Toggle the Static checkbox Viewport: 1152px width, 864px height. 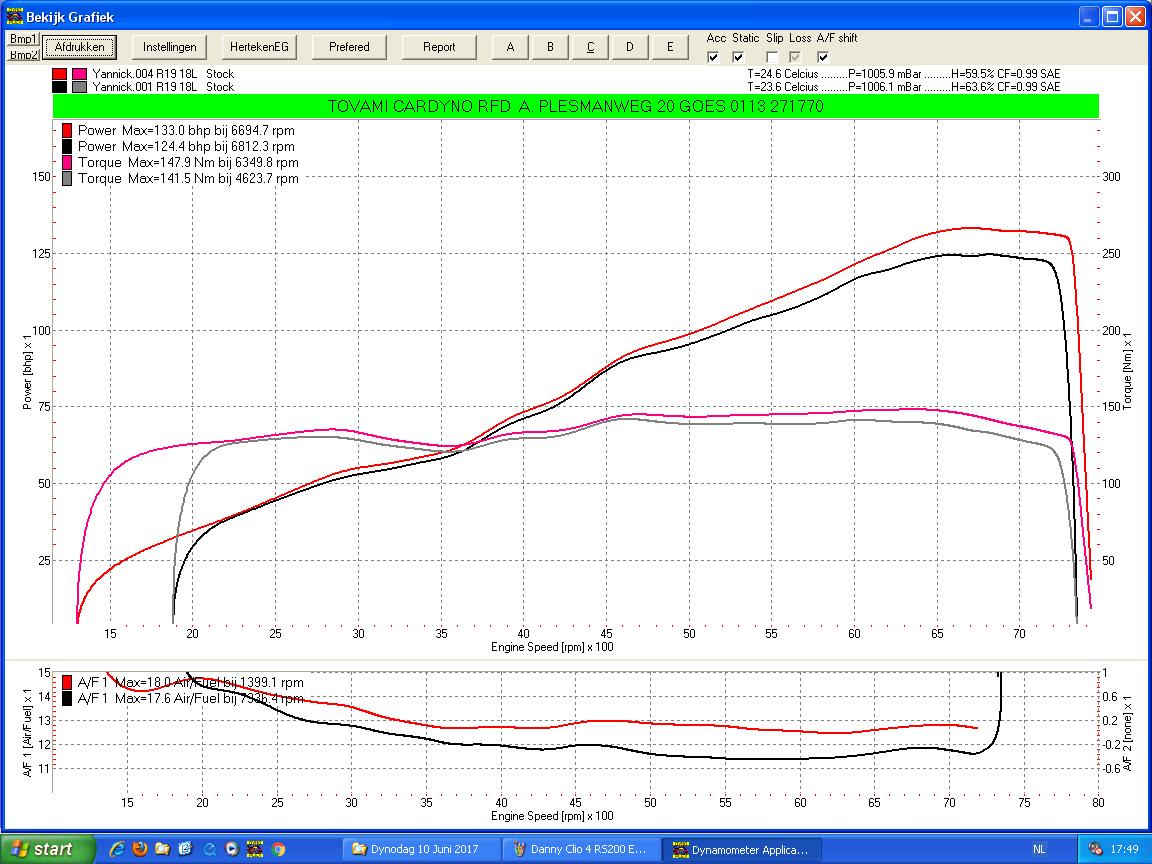click(x=738, y=57)
